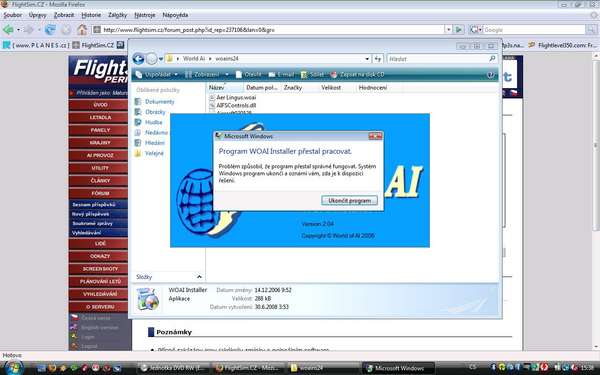Open Soubor menu in Firefox

coord(13,15)
